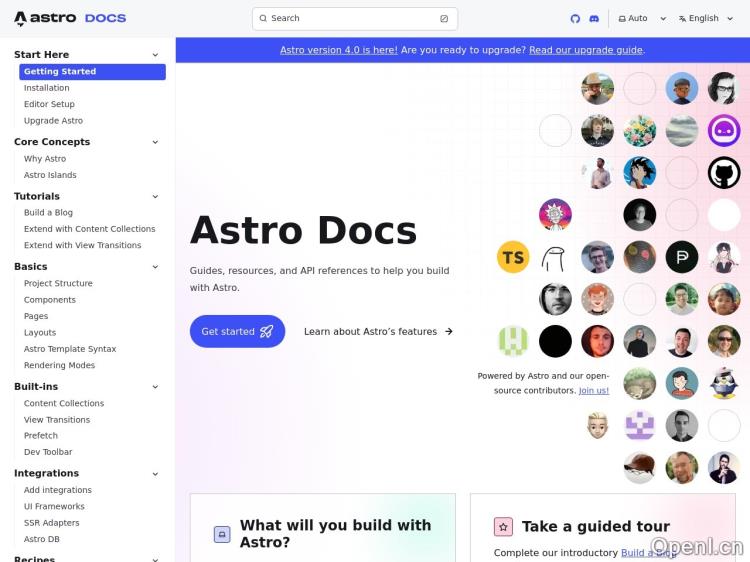Select Installation in the sidebar
750x562 pixels.
point(47,88)
